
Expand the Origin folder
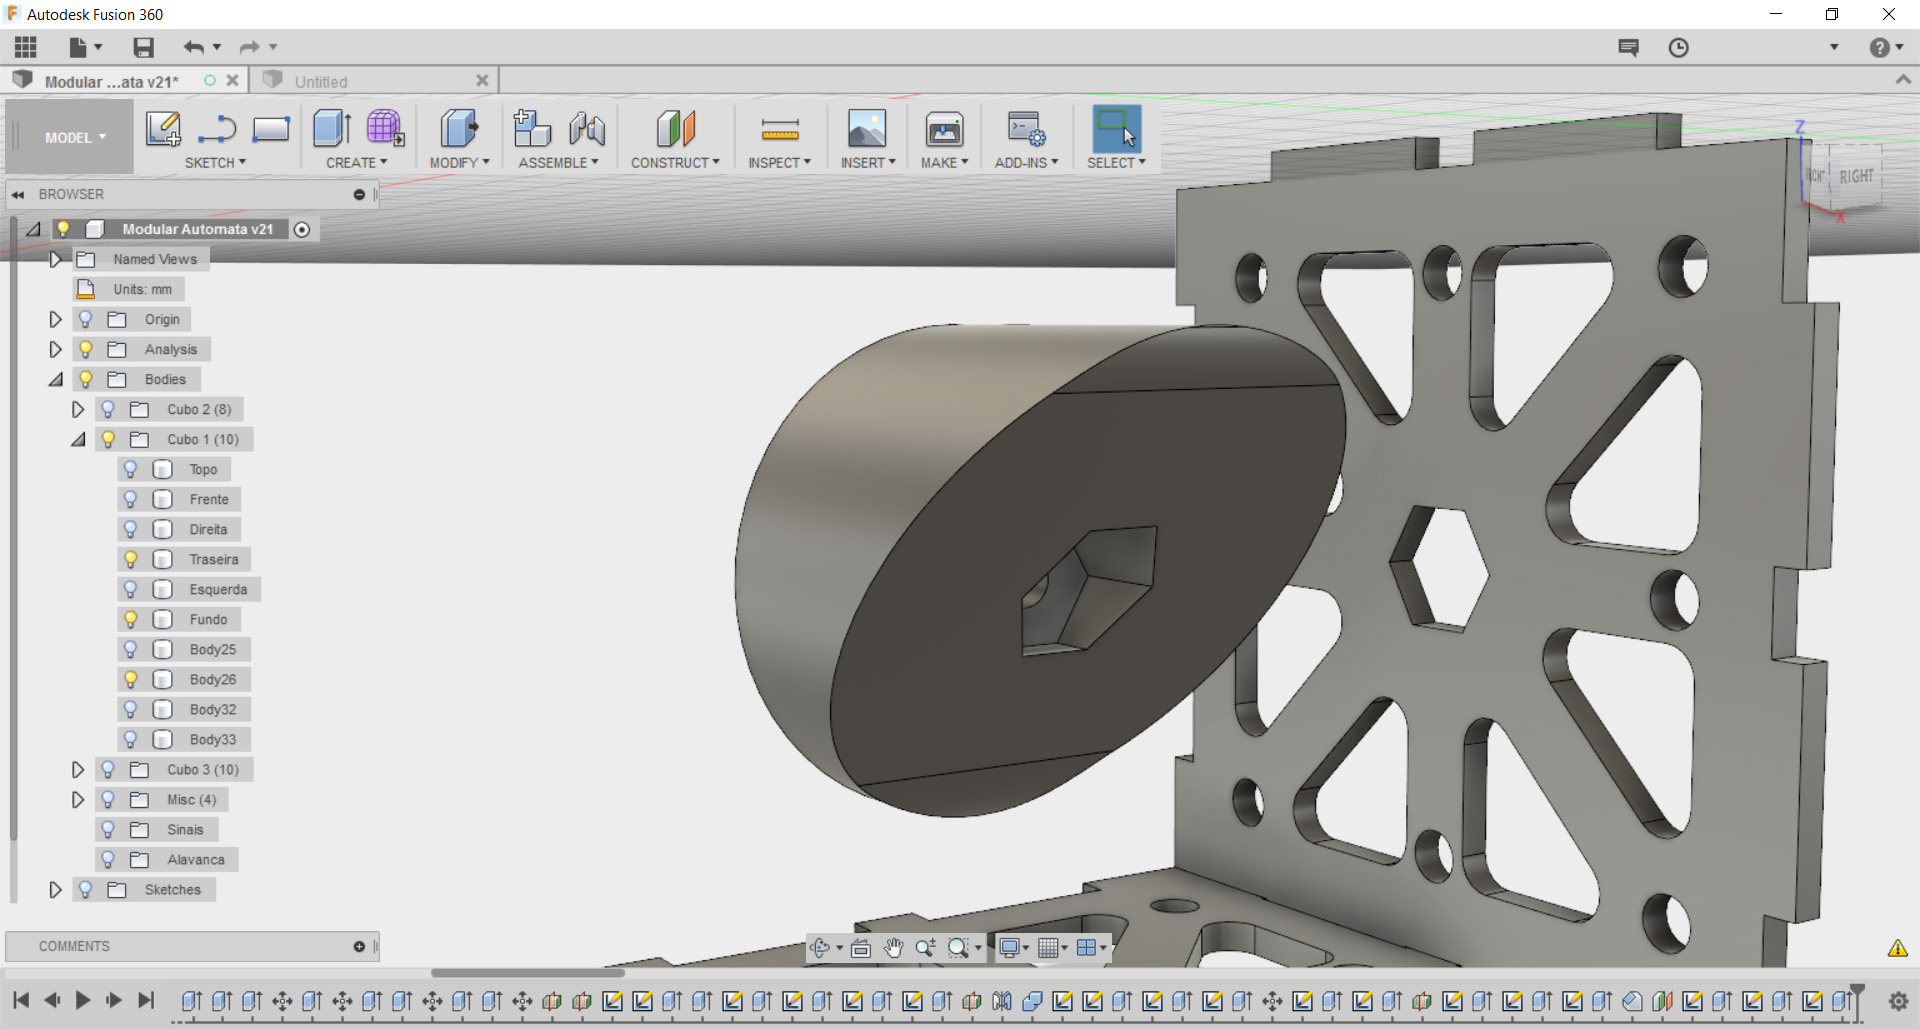[x=55, y=319]
